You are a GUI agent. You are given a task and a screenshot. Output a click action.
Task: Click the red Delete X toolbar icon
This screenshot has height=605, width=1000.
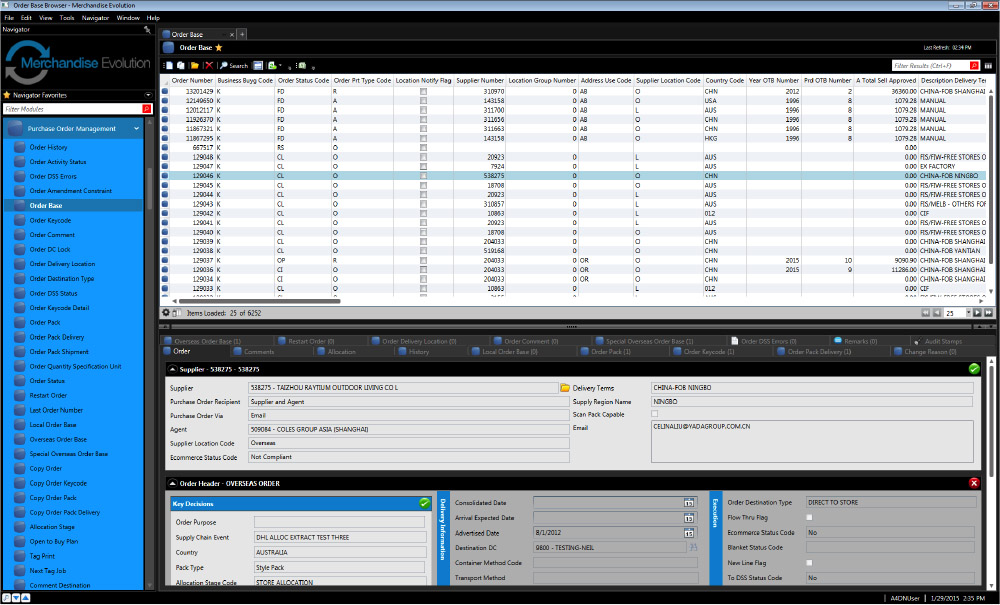(209, 66)
